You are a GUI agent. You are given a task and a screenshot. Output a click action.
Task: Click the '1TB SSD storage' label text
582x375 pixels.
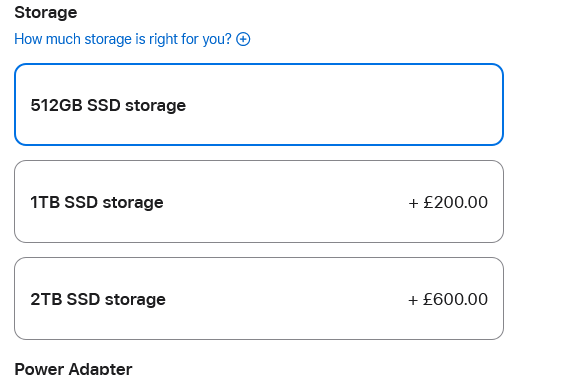coord(97,202)
